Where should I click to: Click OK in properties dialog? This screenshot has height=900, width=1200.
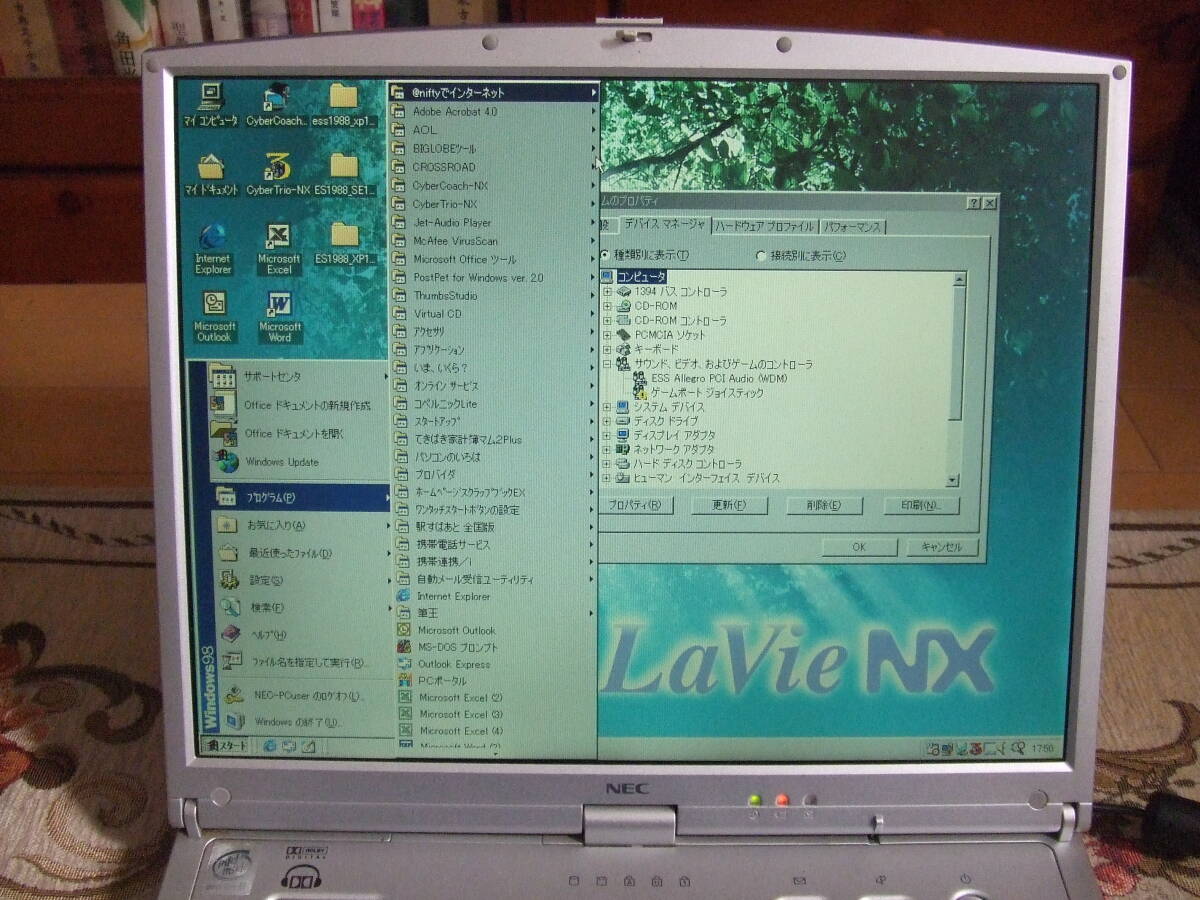pos(859,548)
